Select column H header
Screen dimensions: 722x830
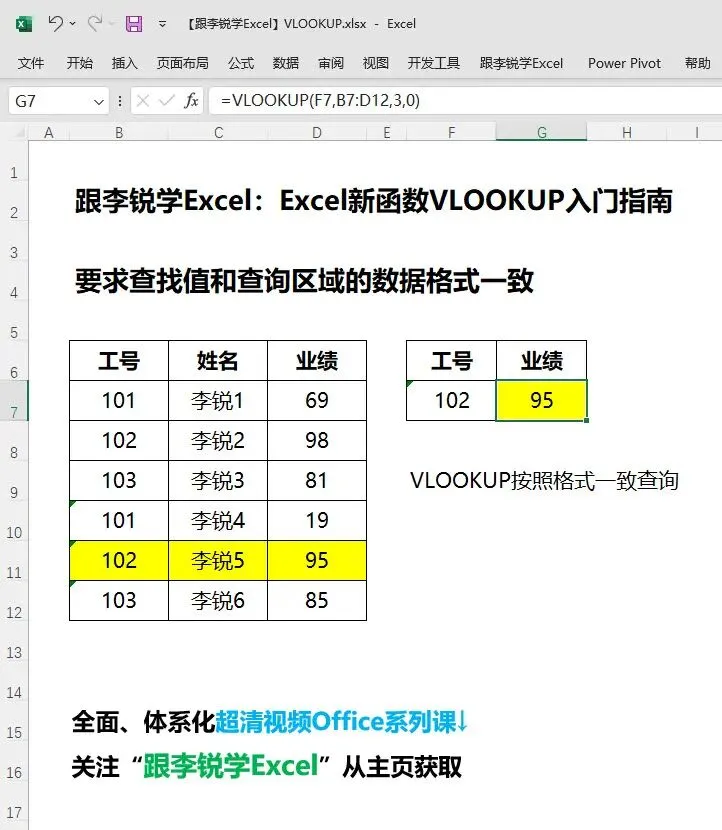pyautogui.click(x=627, y=132)
